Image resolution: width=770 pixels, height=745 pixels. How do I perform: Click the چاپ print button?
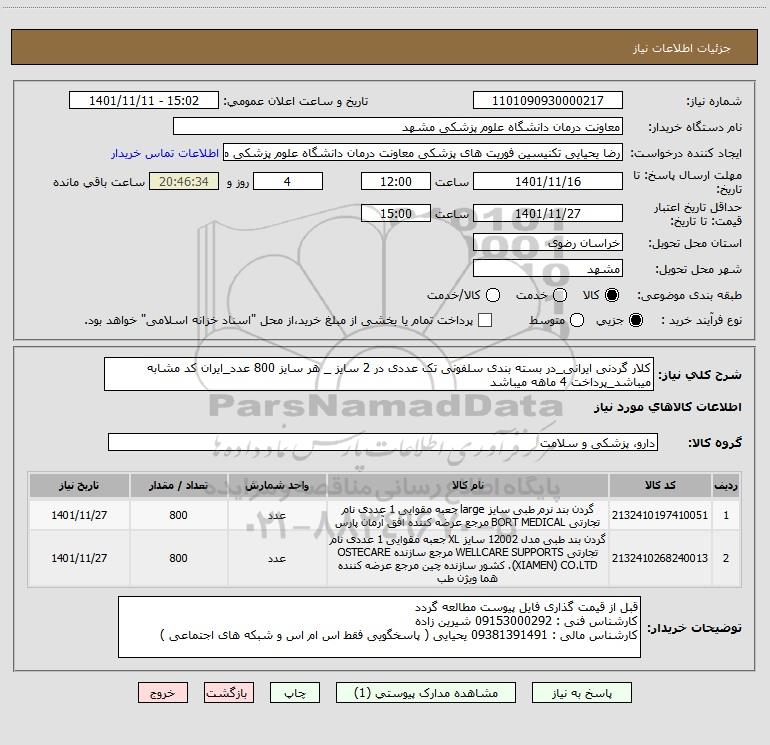coord(295,693)
